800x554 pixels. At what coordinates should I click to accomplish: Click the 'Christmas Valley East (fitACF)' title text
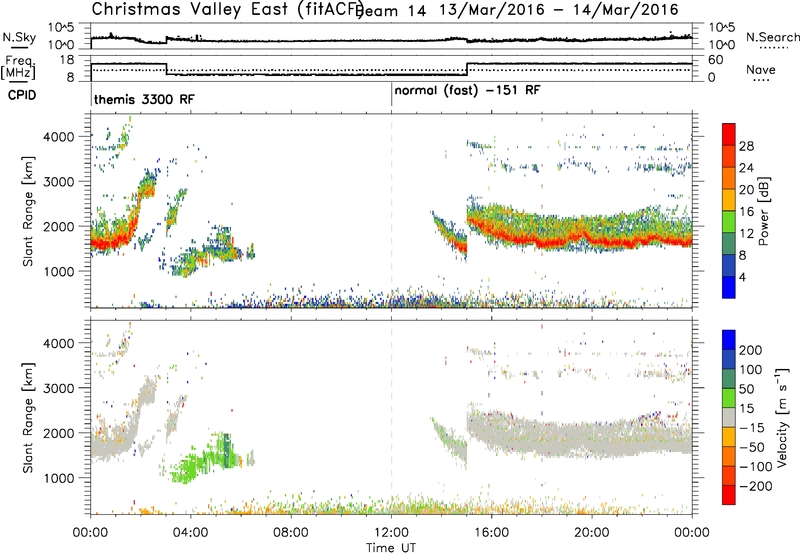(x=228, y=9)
